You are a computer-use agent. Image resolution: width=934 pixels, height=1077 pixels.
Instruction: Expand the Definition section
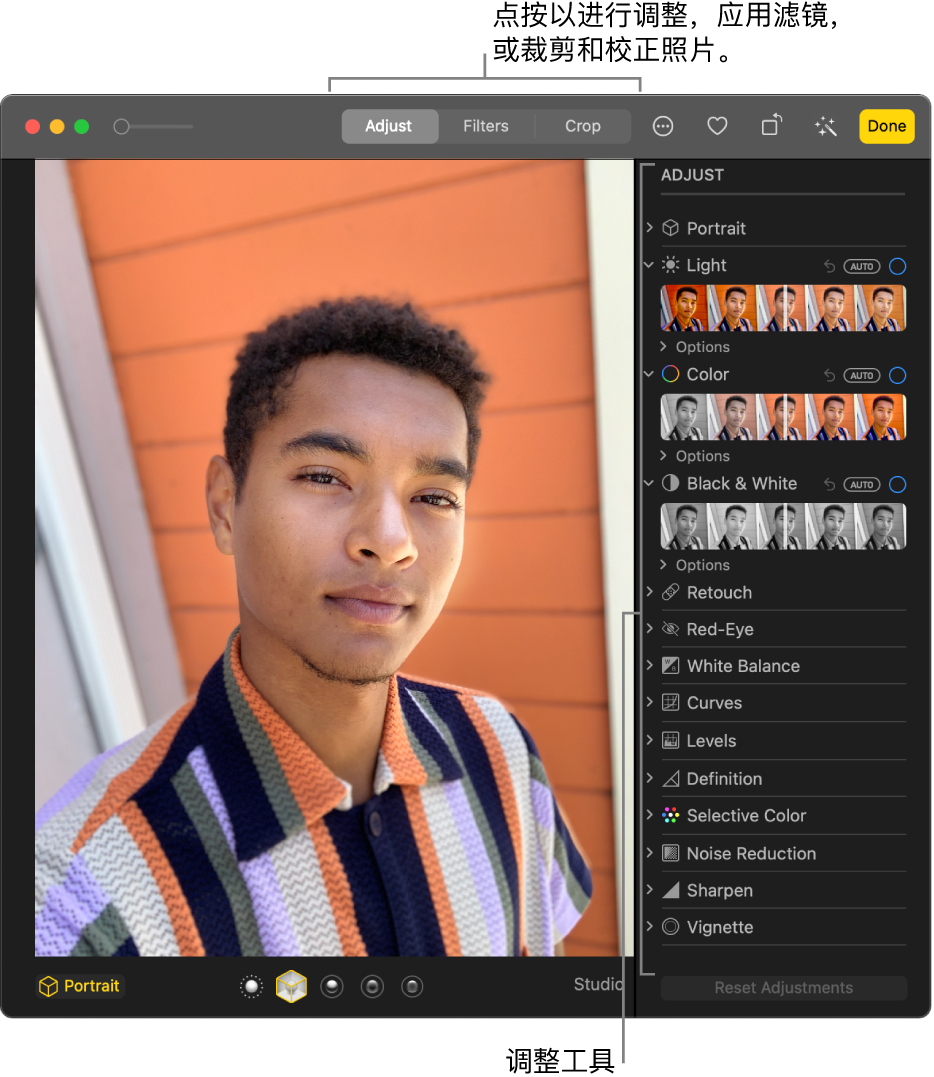pos(649,778)
